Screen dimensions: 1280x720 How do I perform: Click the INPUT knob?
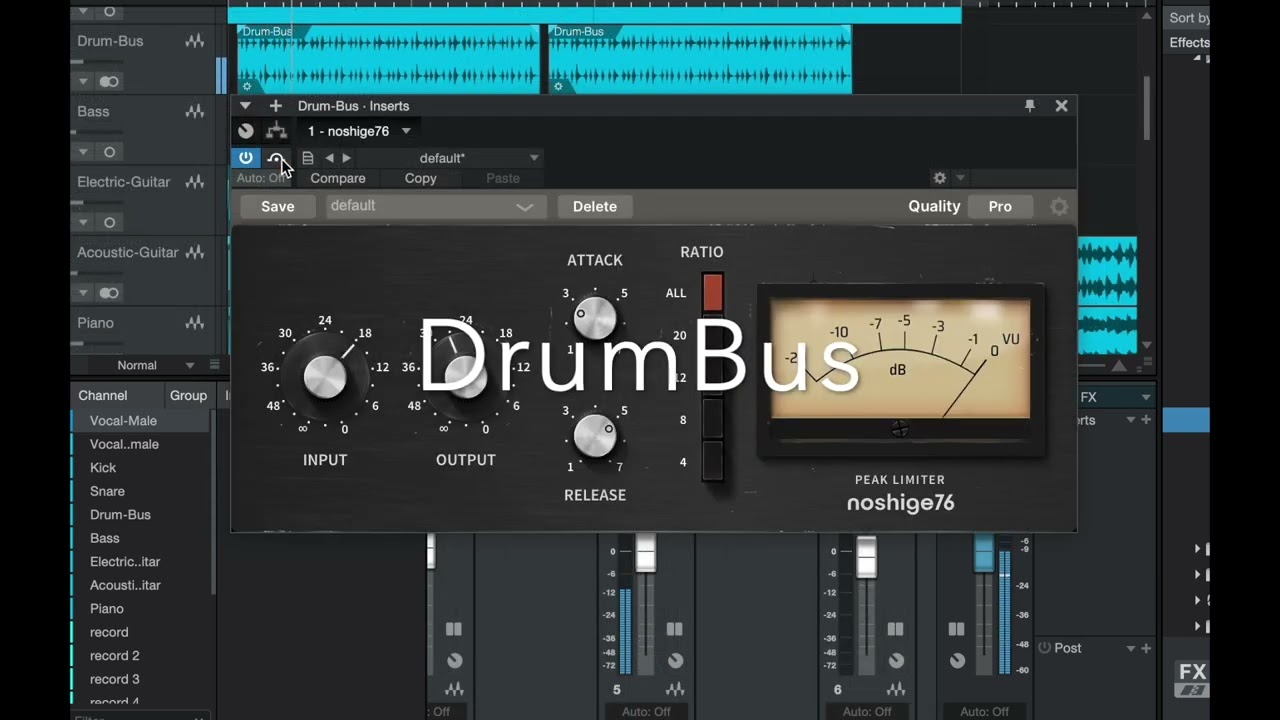point(325,376)
